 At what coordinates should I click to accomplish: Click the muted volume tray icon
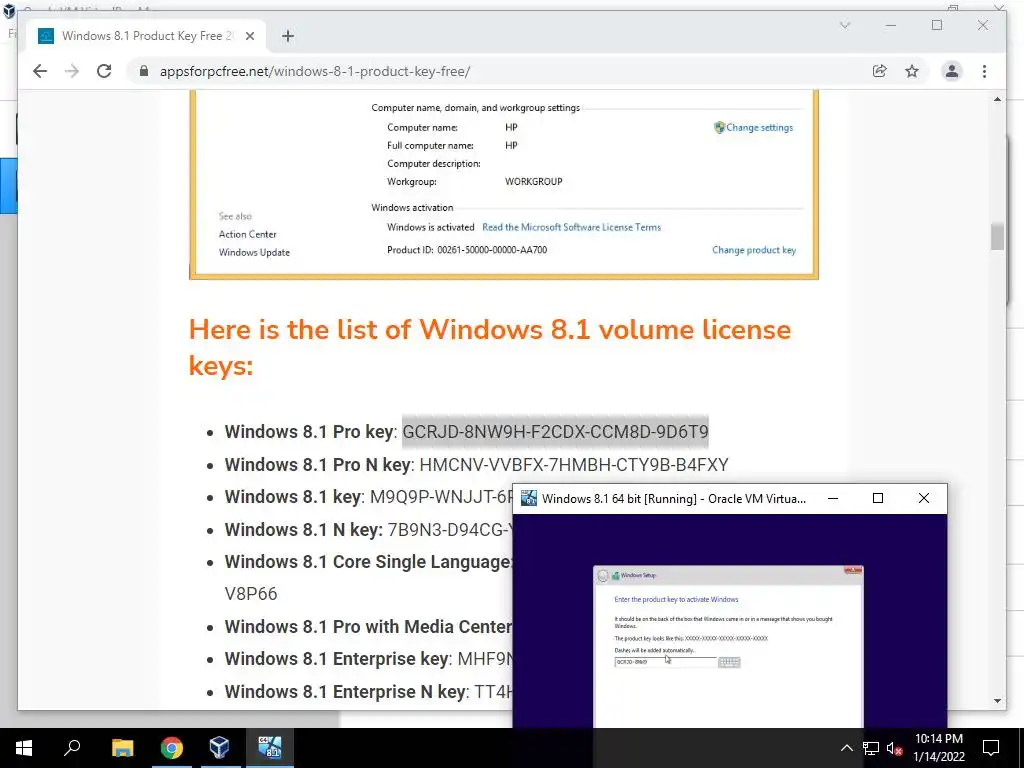click(894, 748)
